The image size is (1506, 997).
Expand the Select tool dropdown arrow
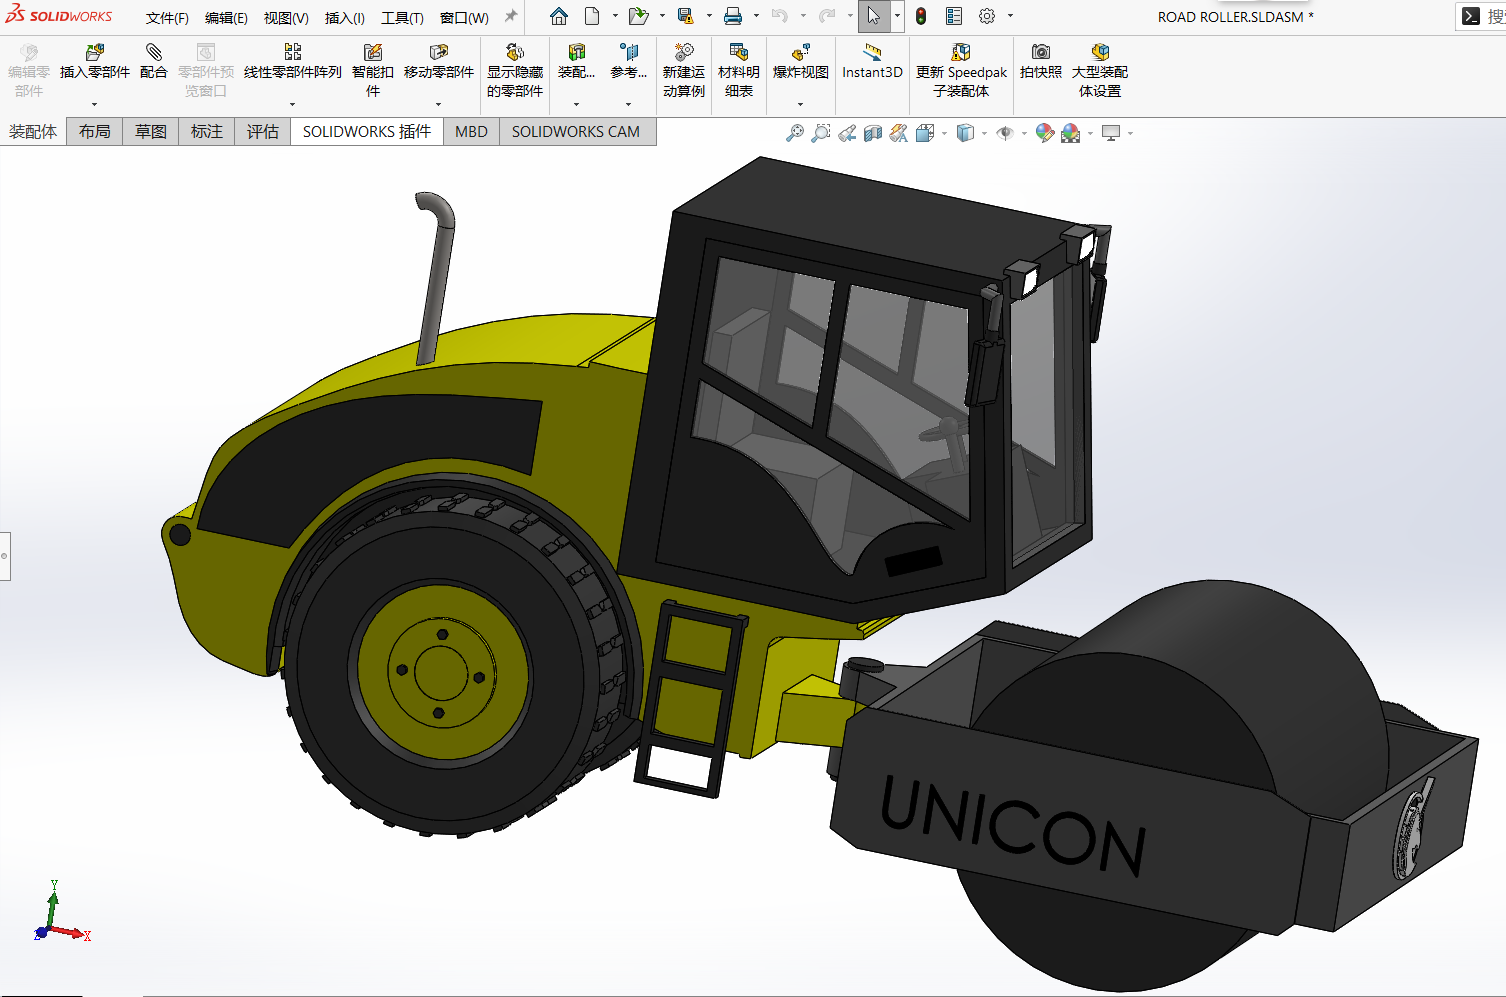(x=897, y=16)
